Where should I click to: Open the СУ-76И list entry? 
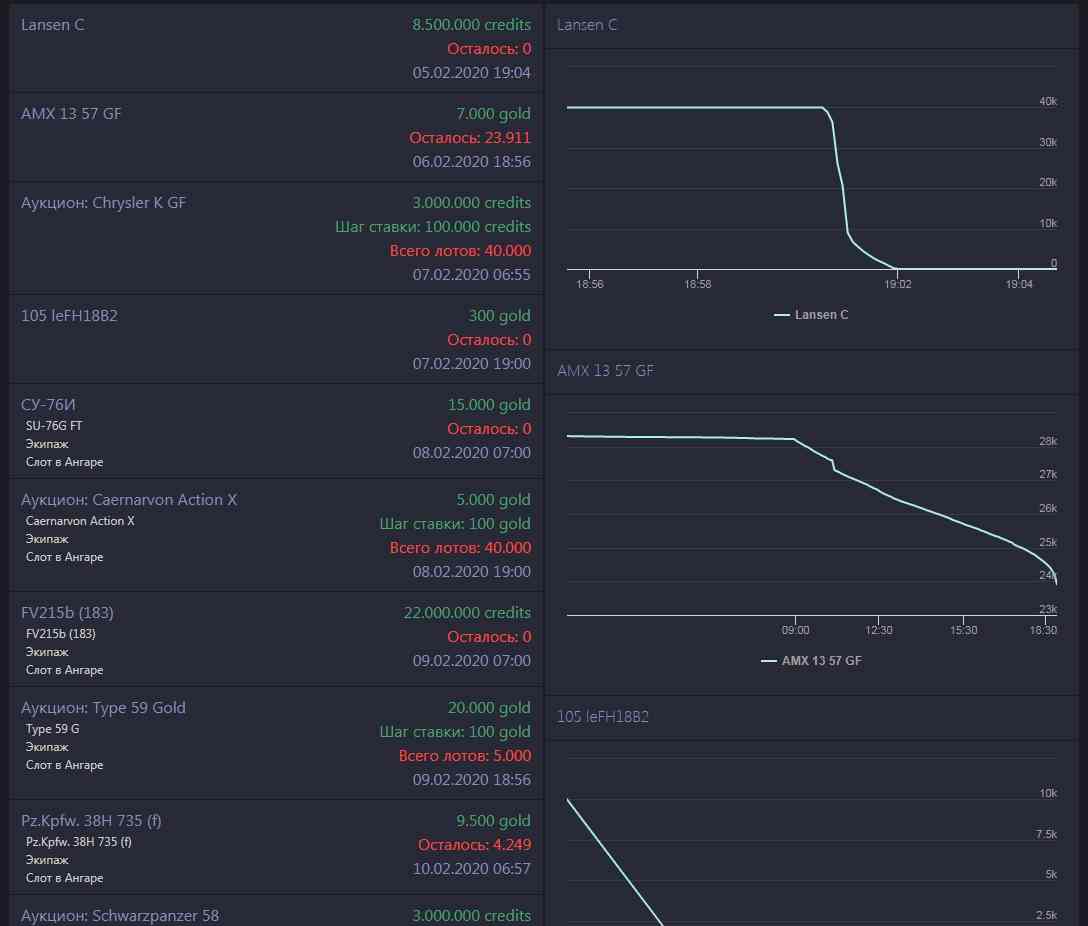tap(48, 405)
